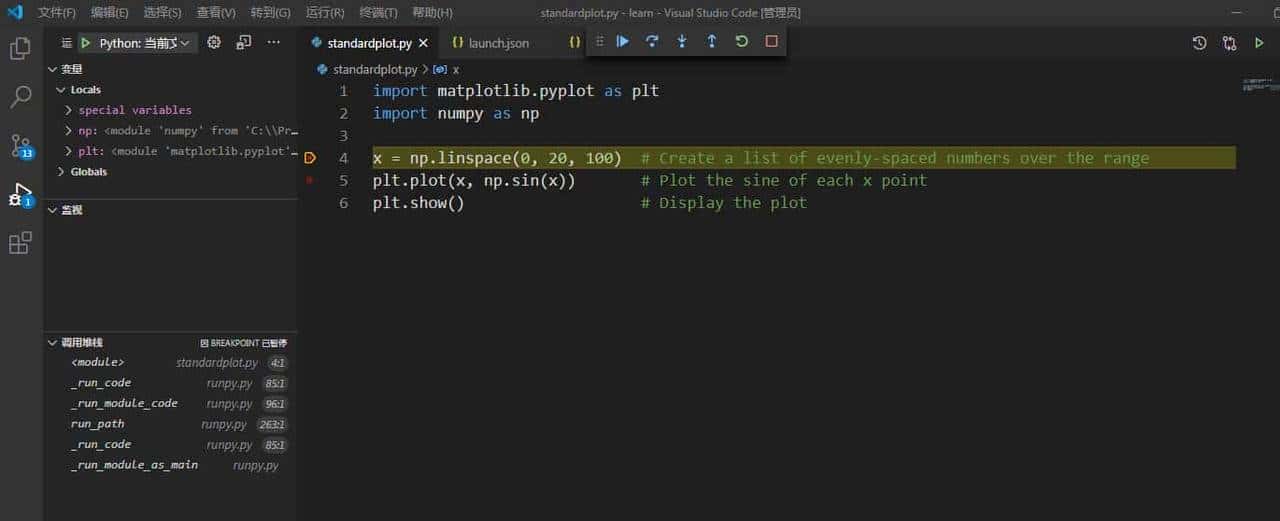This screenshot has height=521, width=1280.
Task: Click the VS Code logo in title bar
Action: [x=15, y=12]
